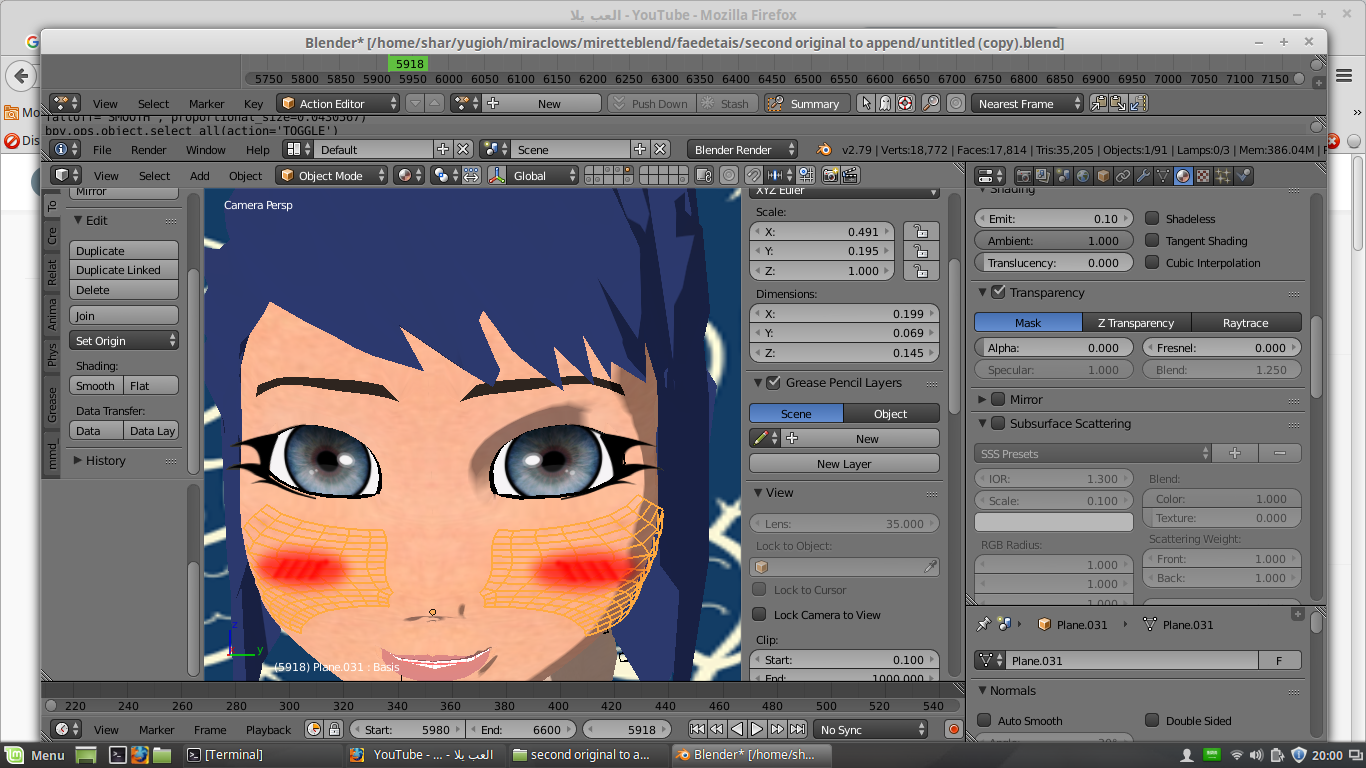Enable the Mirror panel checkbox

(998, 399)
